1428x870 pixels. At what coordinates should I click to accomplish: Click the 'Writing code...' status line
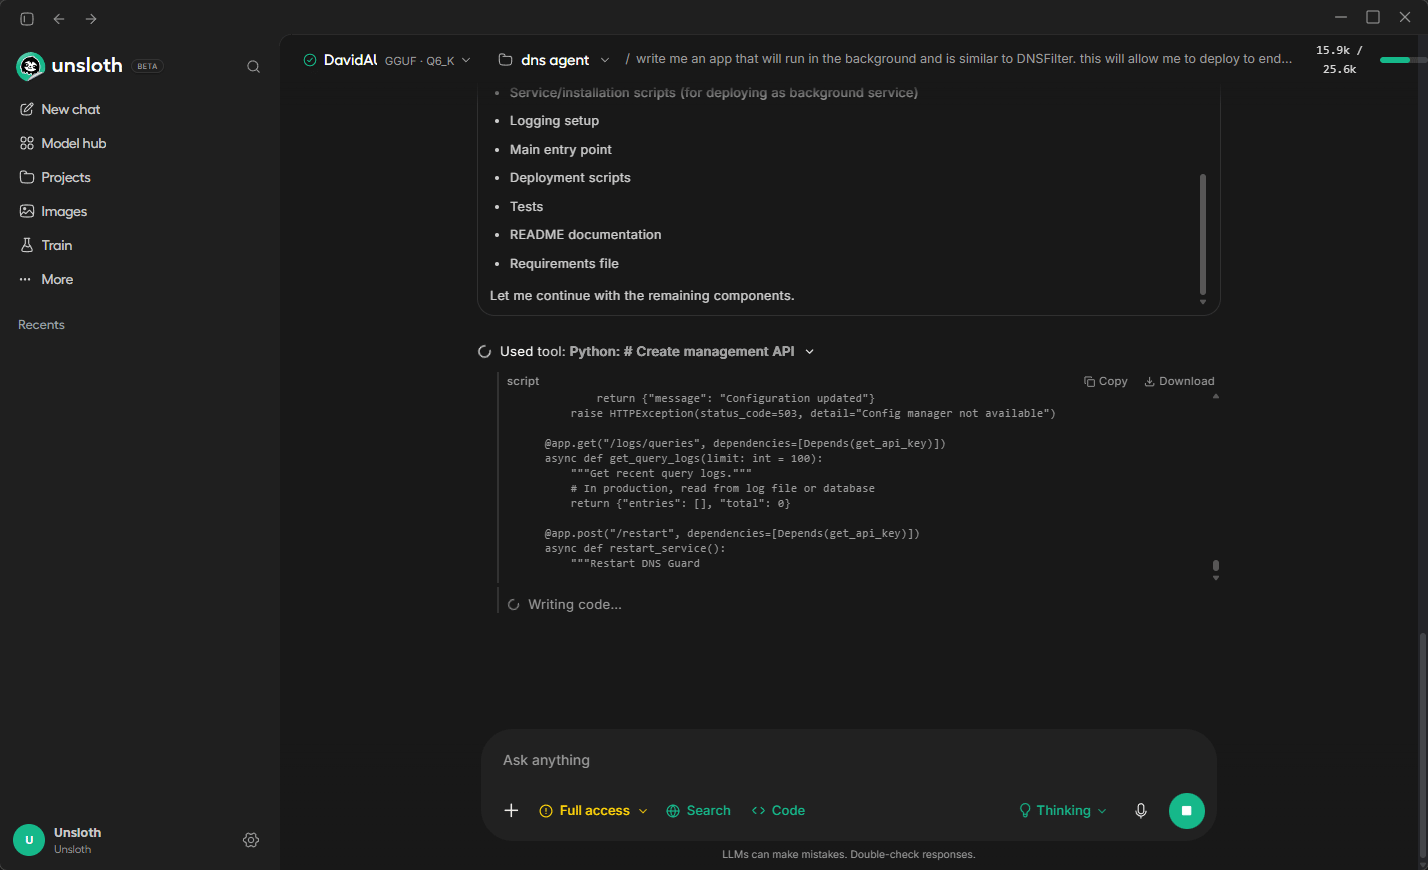[x=565, y=605]
